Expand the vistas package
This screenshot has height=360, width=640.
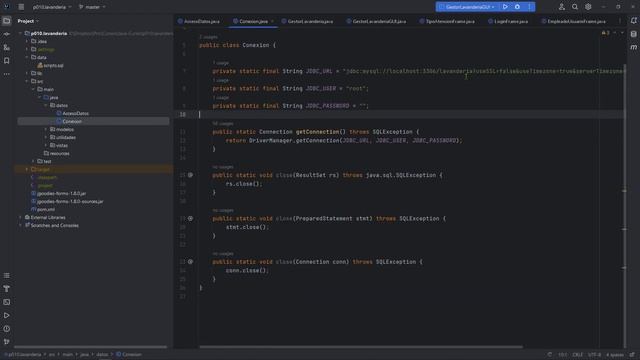pyautogui.click(x=46, y=145)
